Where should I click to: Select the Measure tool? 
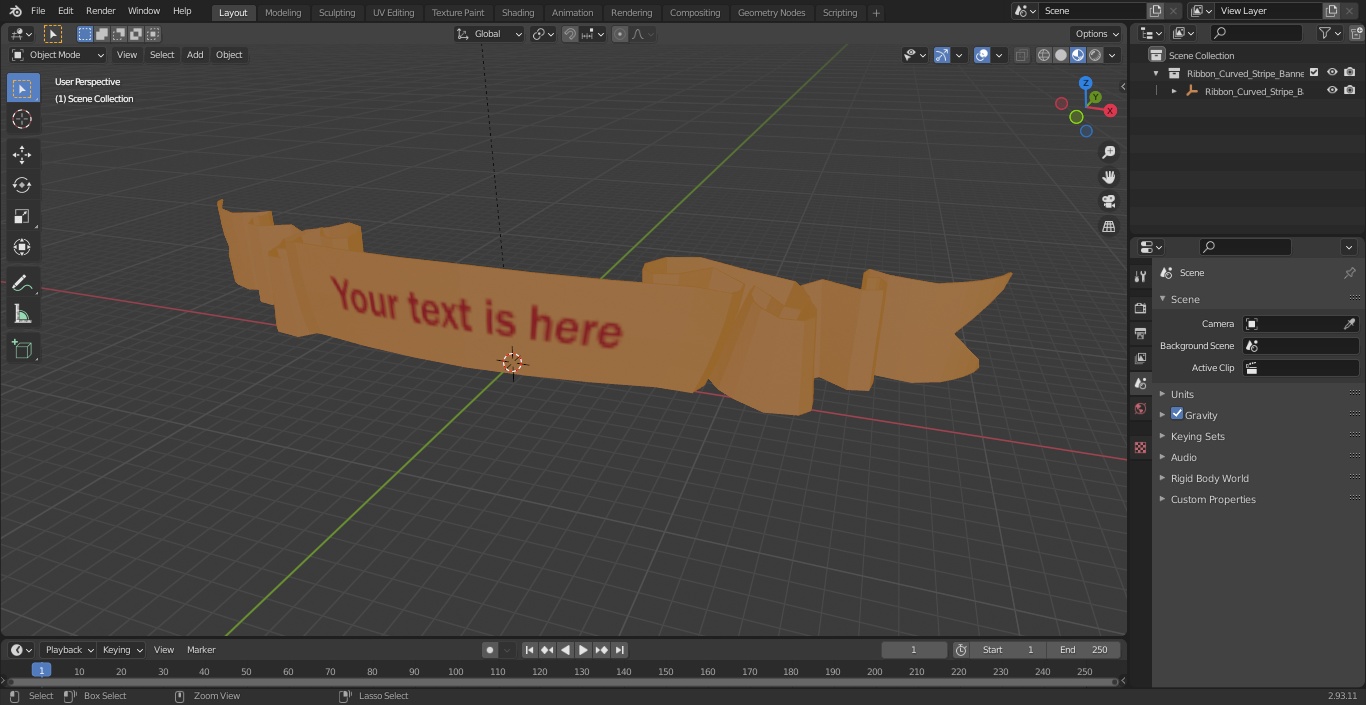point(23,314)
